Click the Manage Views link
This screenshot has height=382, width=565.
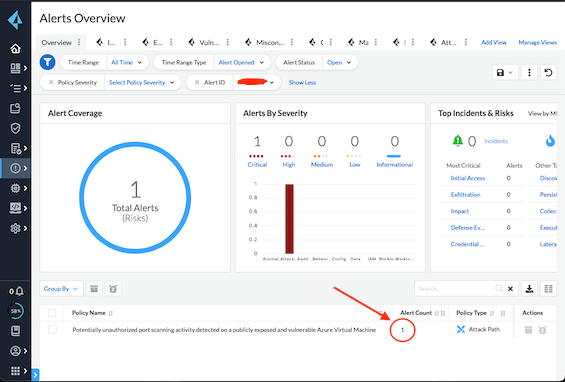[x=538, y=43]
